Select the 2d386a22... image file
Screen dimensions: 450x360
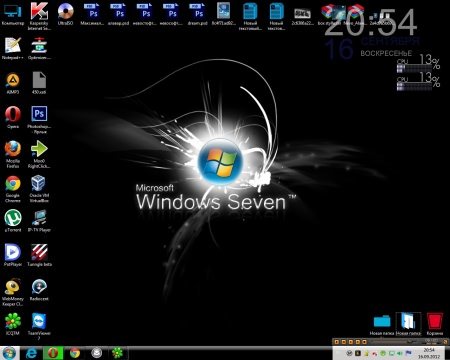click(302, 16)
